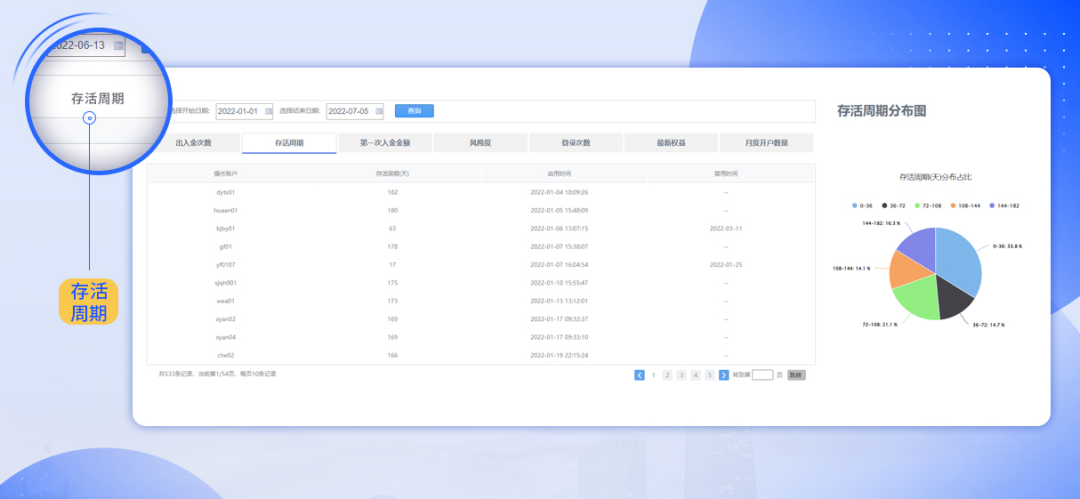This screenshot has height=499, width=1080.
Task: Switch to the 风险度 tab
Action: tap(480, 143)
